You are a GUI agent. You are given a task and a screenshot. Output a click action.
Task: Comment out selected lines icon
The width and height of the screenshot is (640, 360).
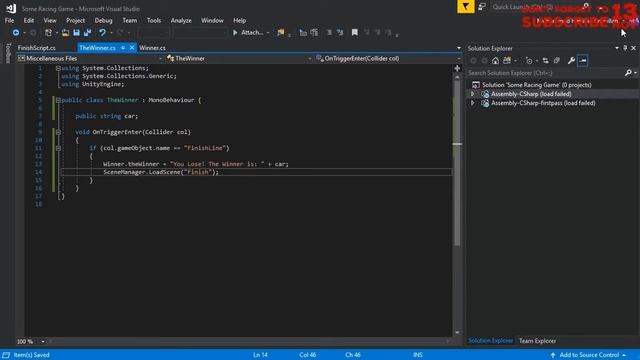[329, 33]
